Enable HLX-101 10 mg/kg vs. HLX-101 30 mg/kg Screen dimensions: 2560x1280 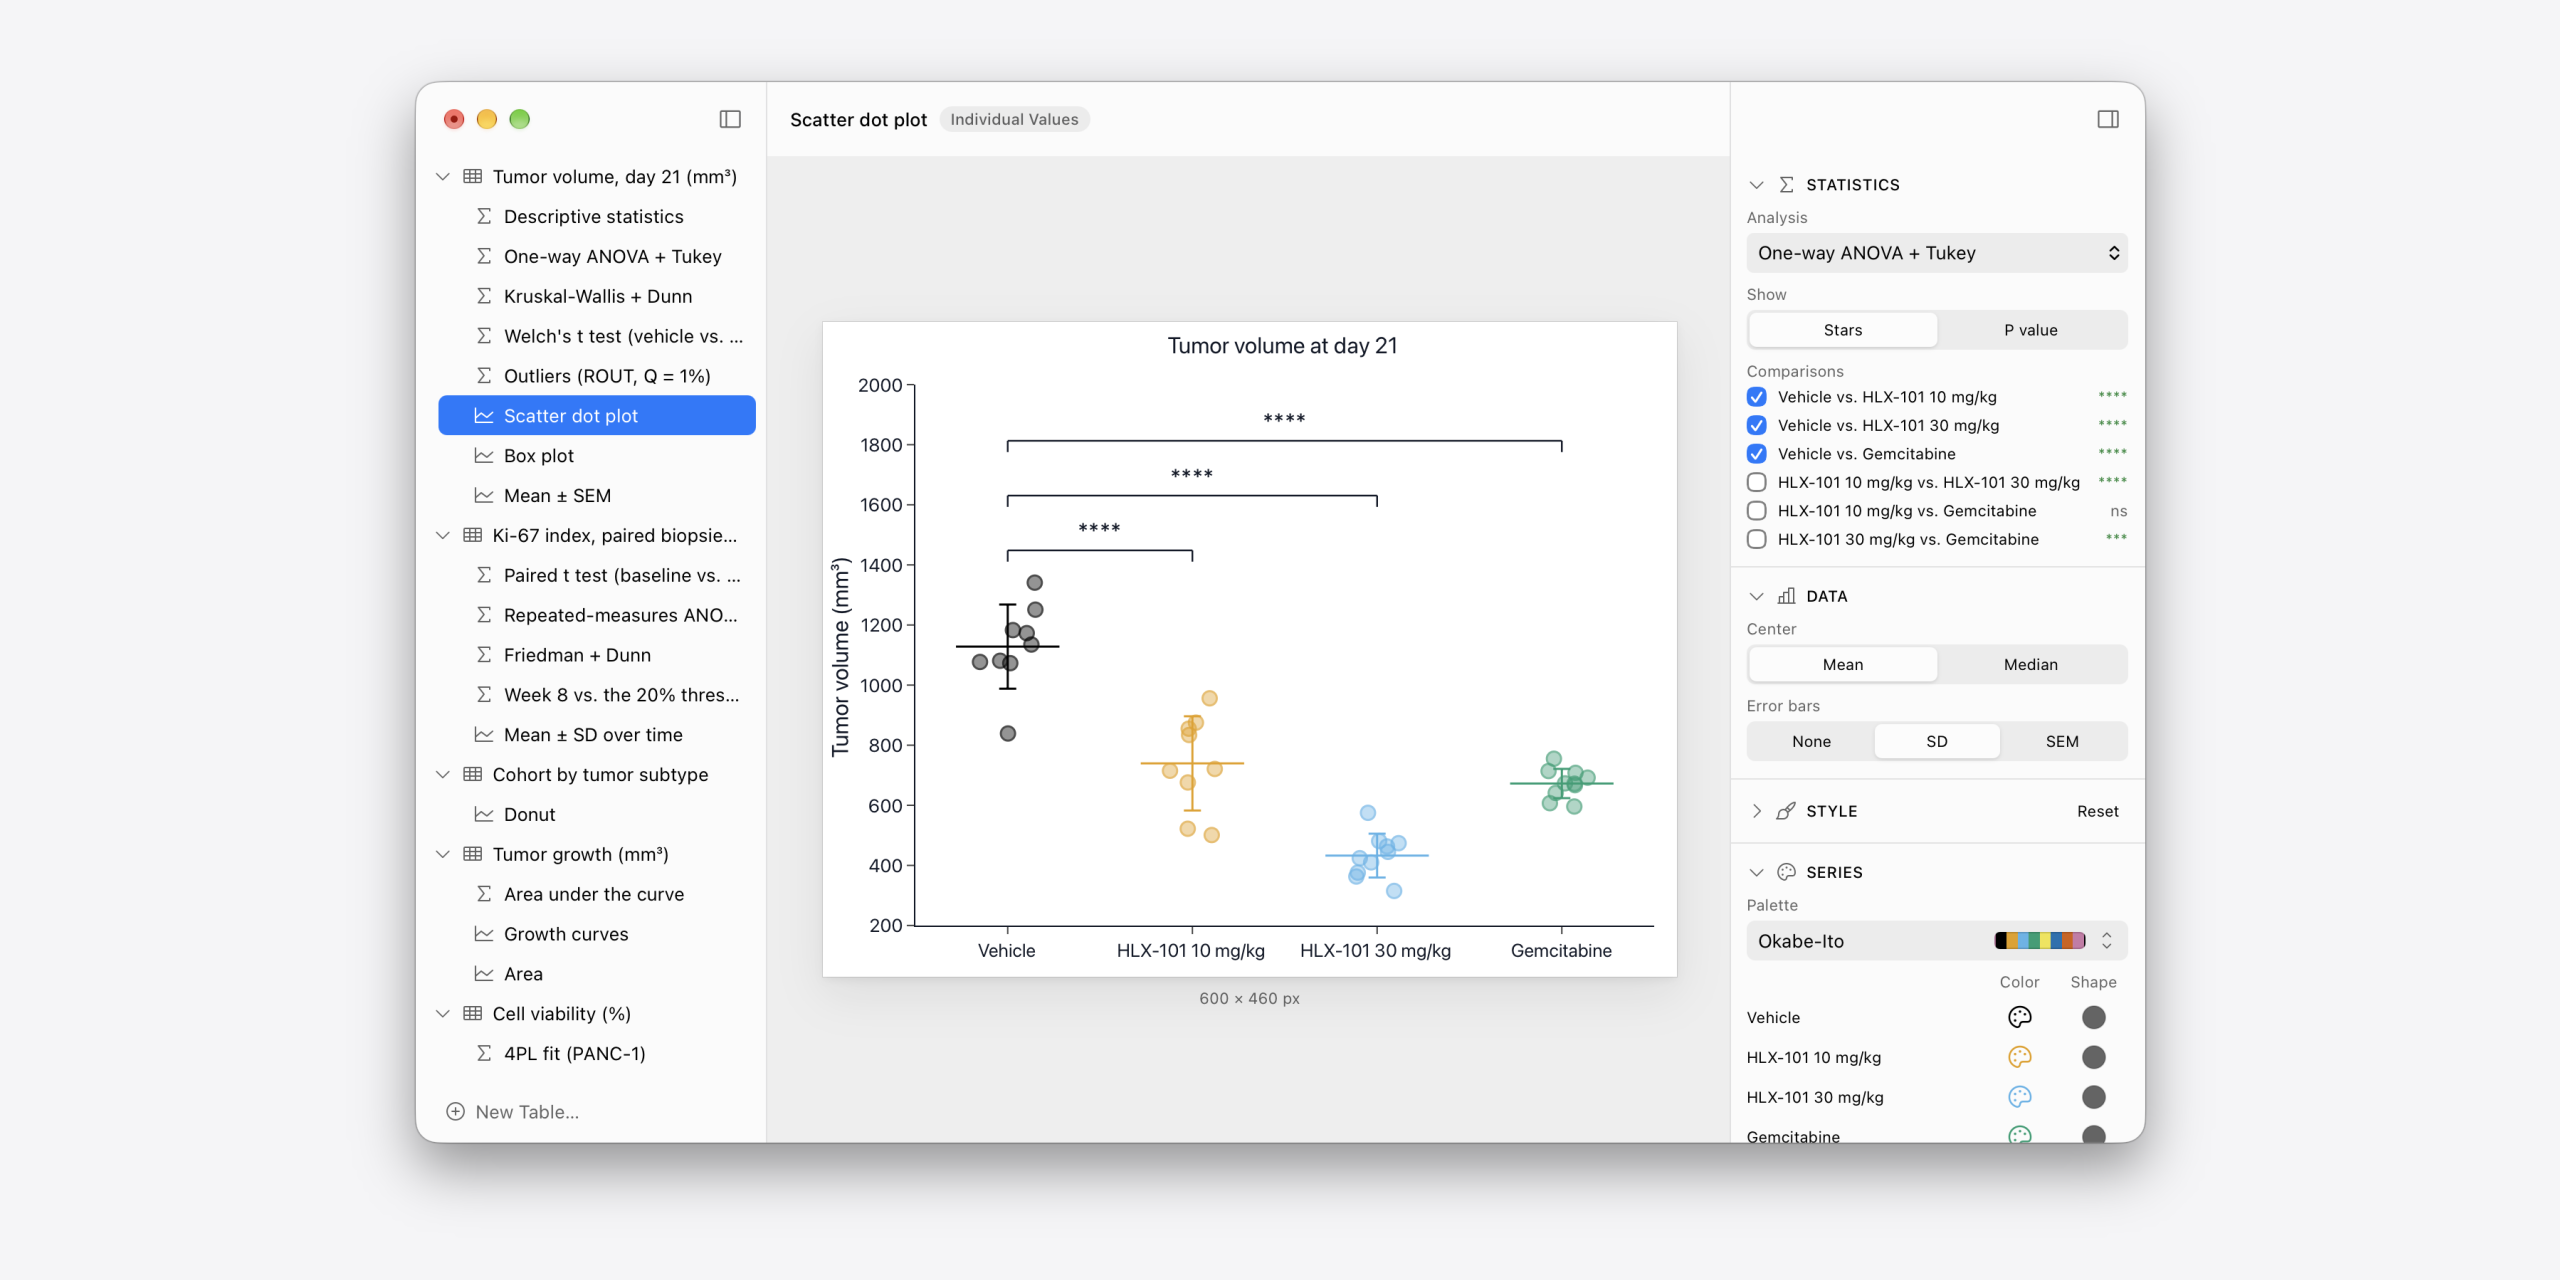point(1756,482)
